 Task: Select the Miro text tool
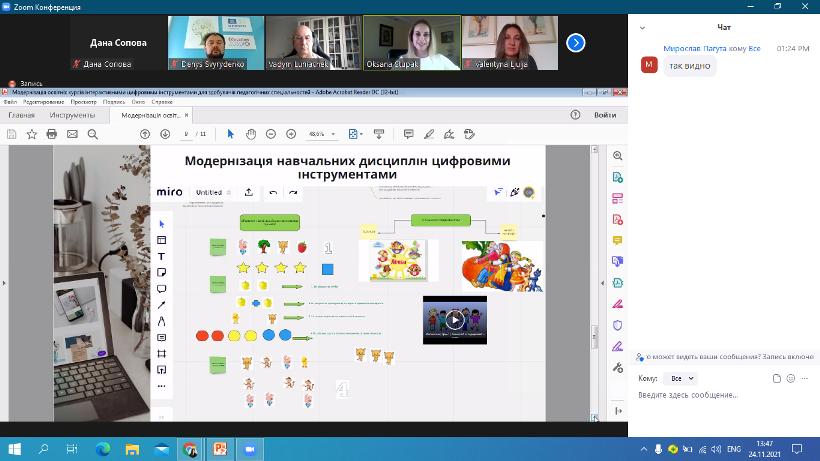[x=162, y=256]
